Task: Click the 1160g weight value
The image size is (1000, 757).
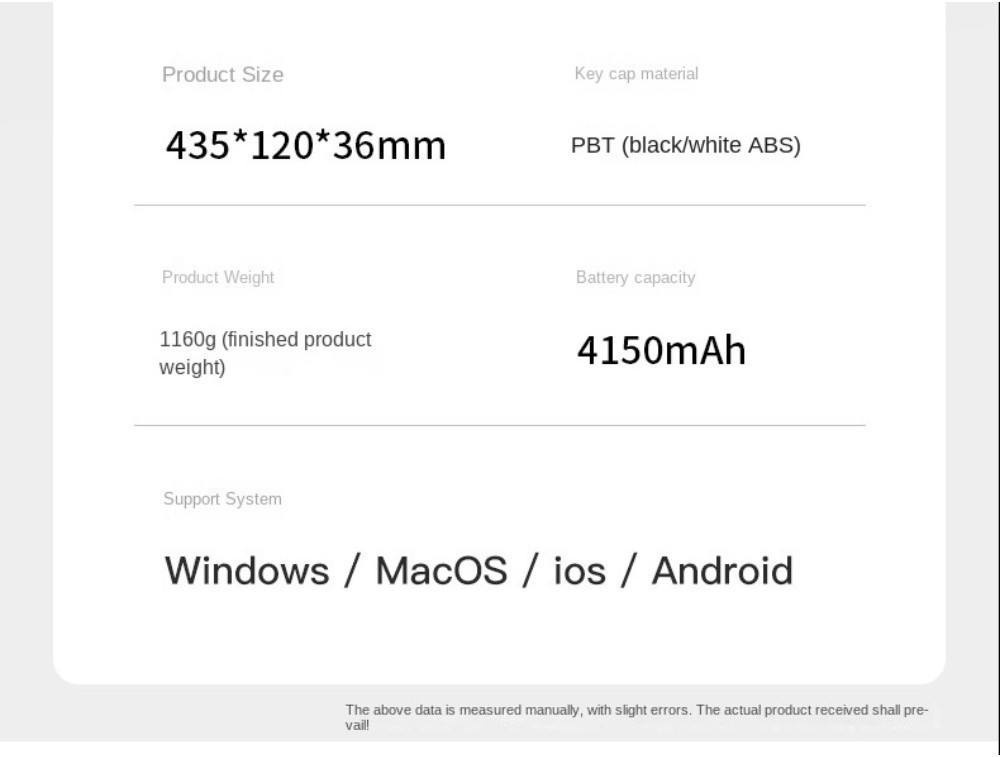Action: coord(187,340)
